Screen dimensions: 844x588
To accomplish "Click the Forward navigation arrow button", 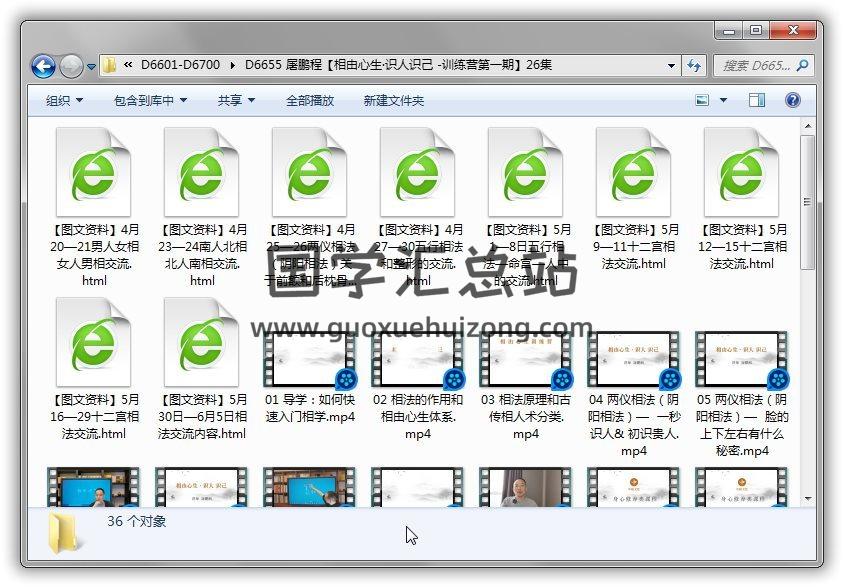I will point(71,66).
